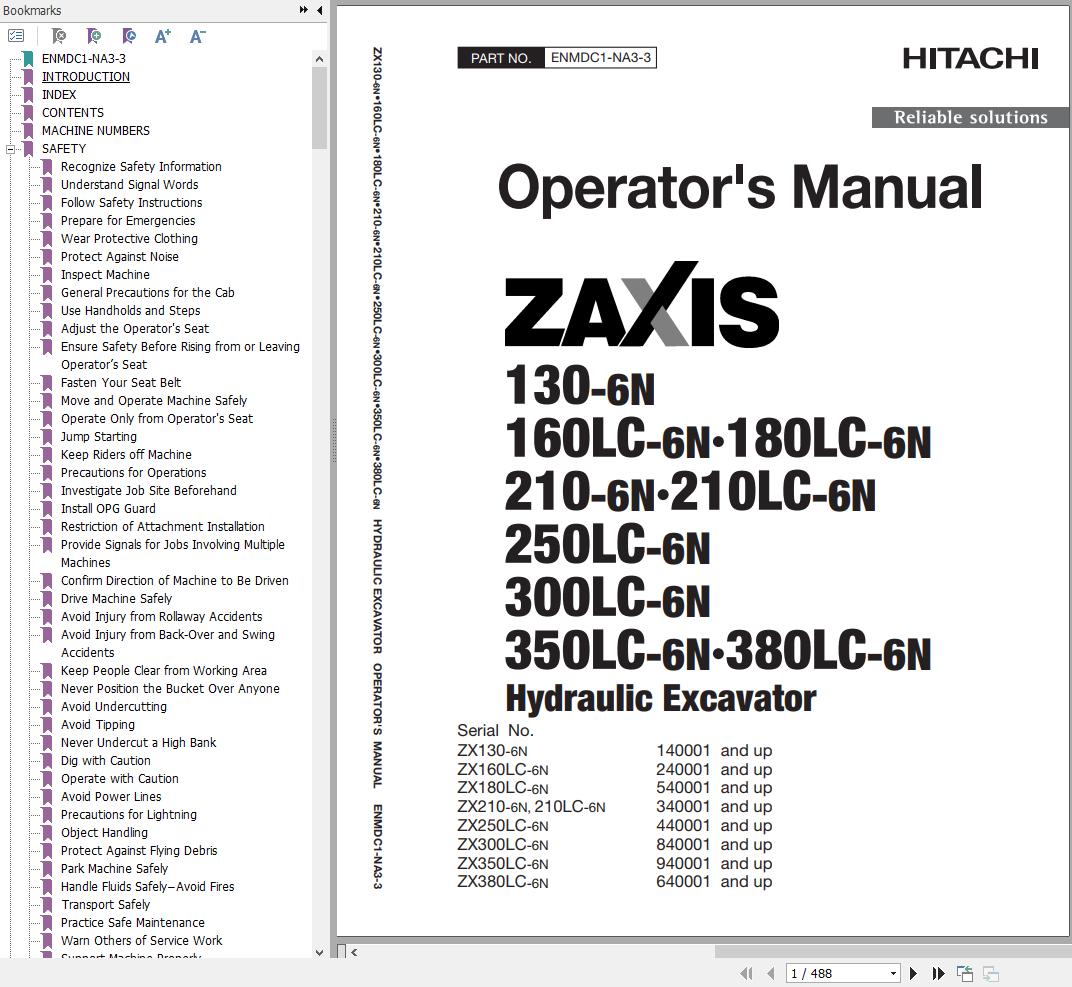Viewport: 1072px width, 987px height.
Task: Go to Understand Signal Words bookmark
Action: click(129, 185)
